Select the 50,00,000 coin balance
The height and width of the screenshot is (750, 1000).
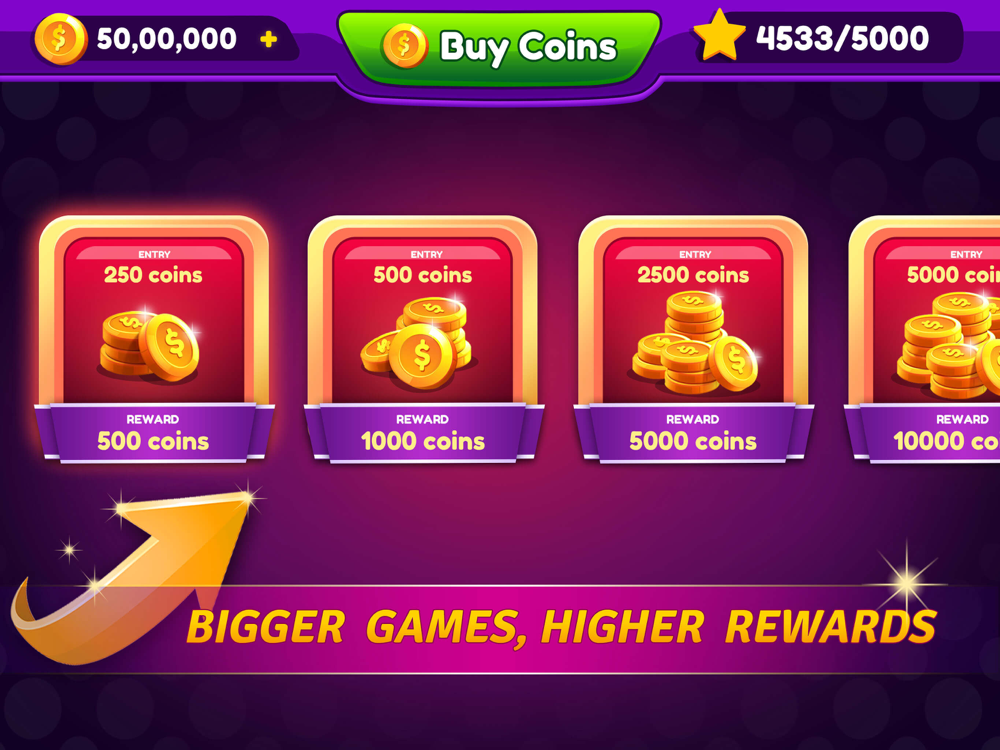tap(166, 39)
